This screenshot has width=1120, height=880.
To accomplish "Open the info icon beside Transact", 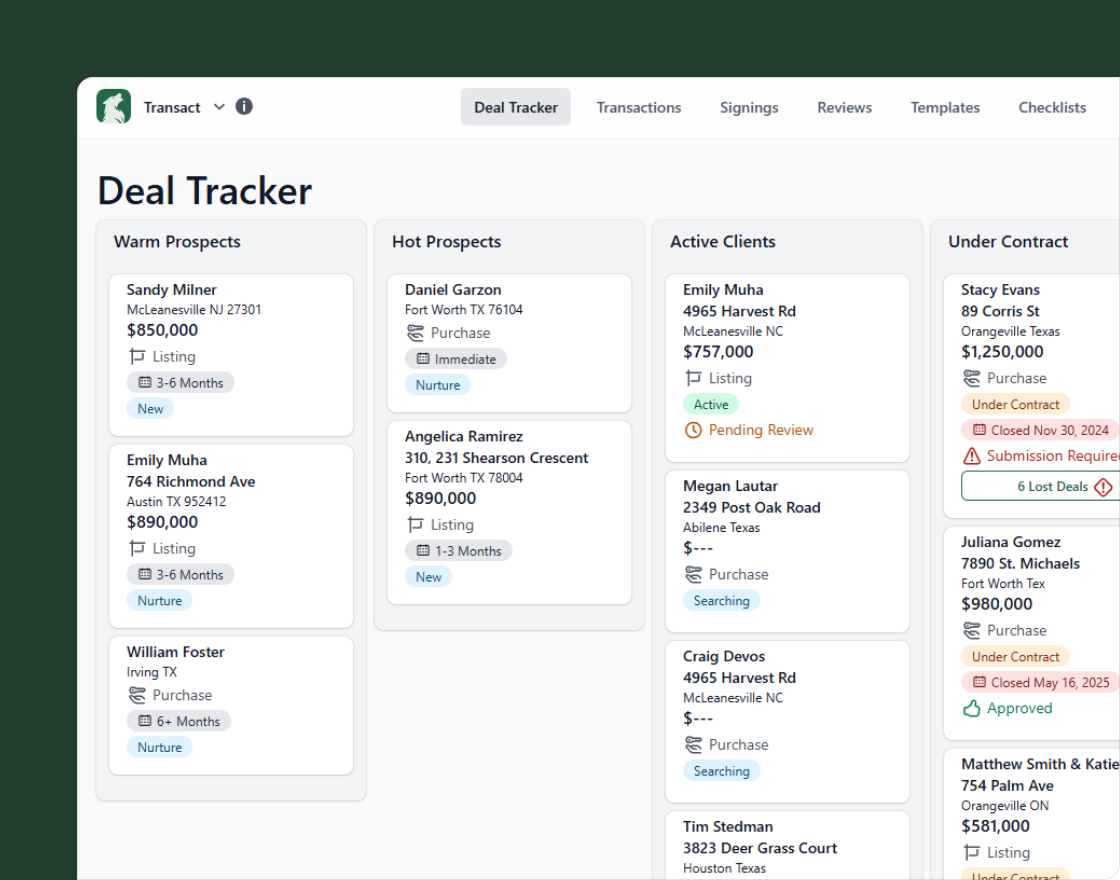I will [244, 106].
